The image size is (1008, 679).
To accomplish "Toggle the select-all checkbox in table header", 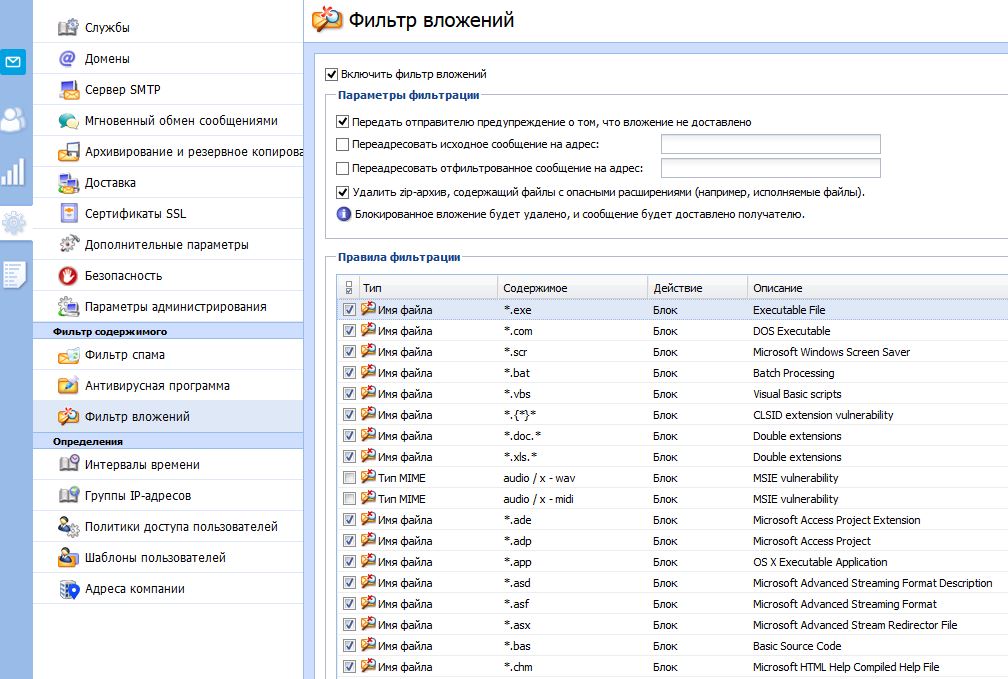I will [x=349, y=288].
